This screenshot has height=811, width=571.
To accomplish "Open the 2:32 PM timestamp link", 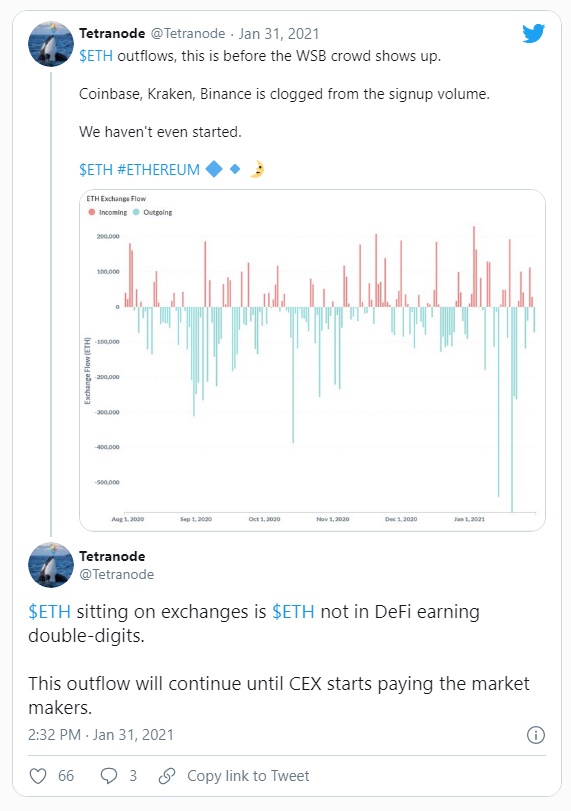I will (x=54, y=735).
